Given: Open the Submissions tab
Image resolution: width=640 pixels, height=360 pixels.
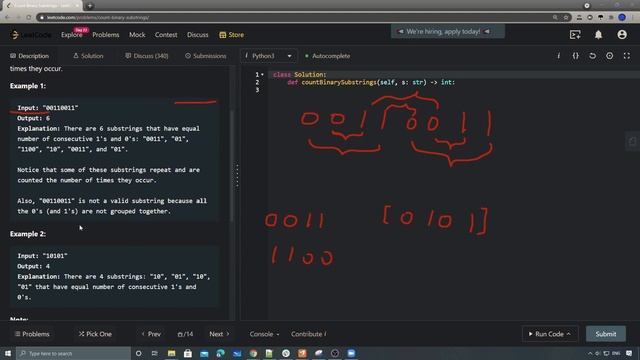Looking at the screenshot, I should [206, 56].
